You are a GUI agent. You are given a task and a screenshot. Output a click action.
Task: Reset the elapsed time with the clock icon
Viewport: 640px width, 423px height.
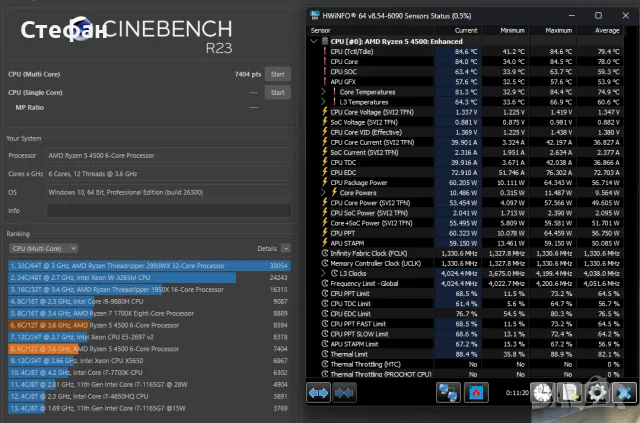[x=542, y=393]
